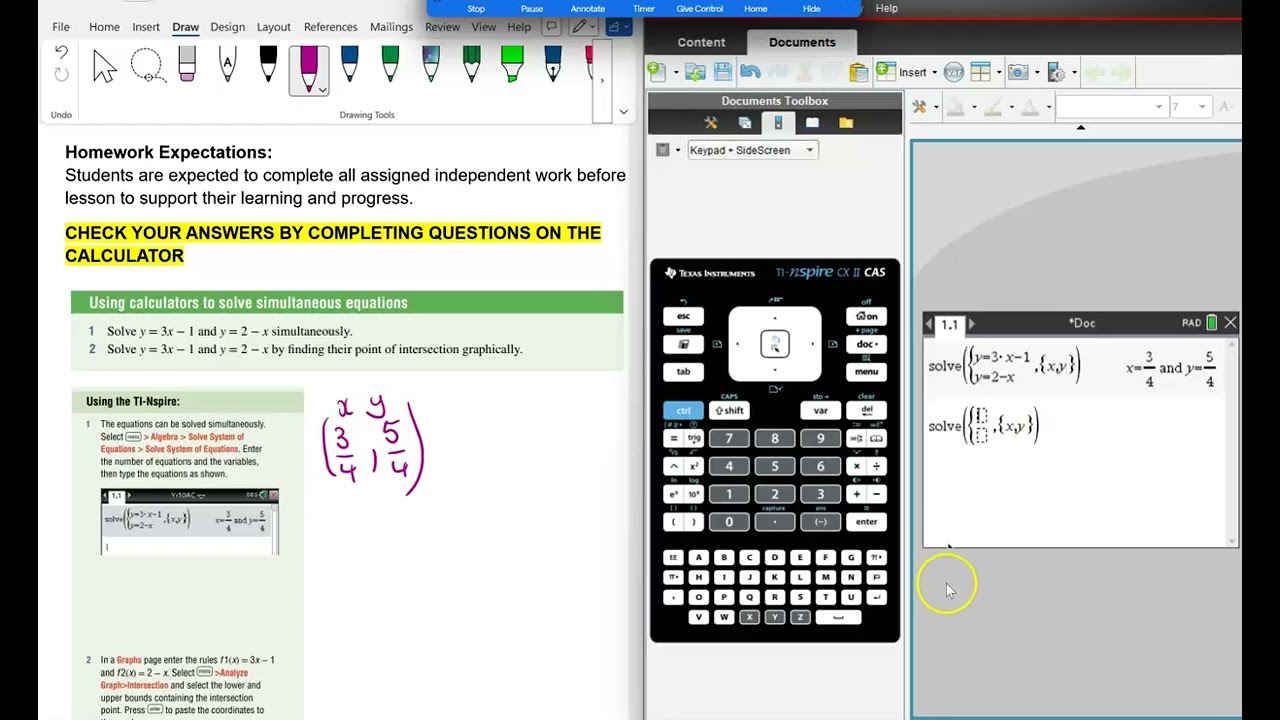Click the Paste clipboard icon in TI-Nspire

(857, 72)
